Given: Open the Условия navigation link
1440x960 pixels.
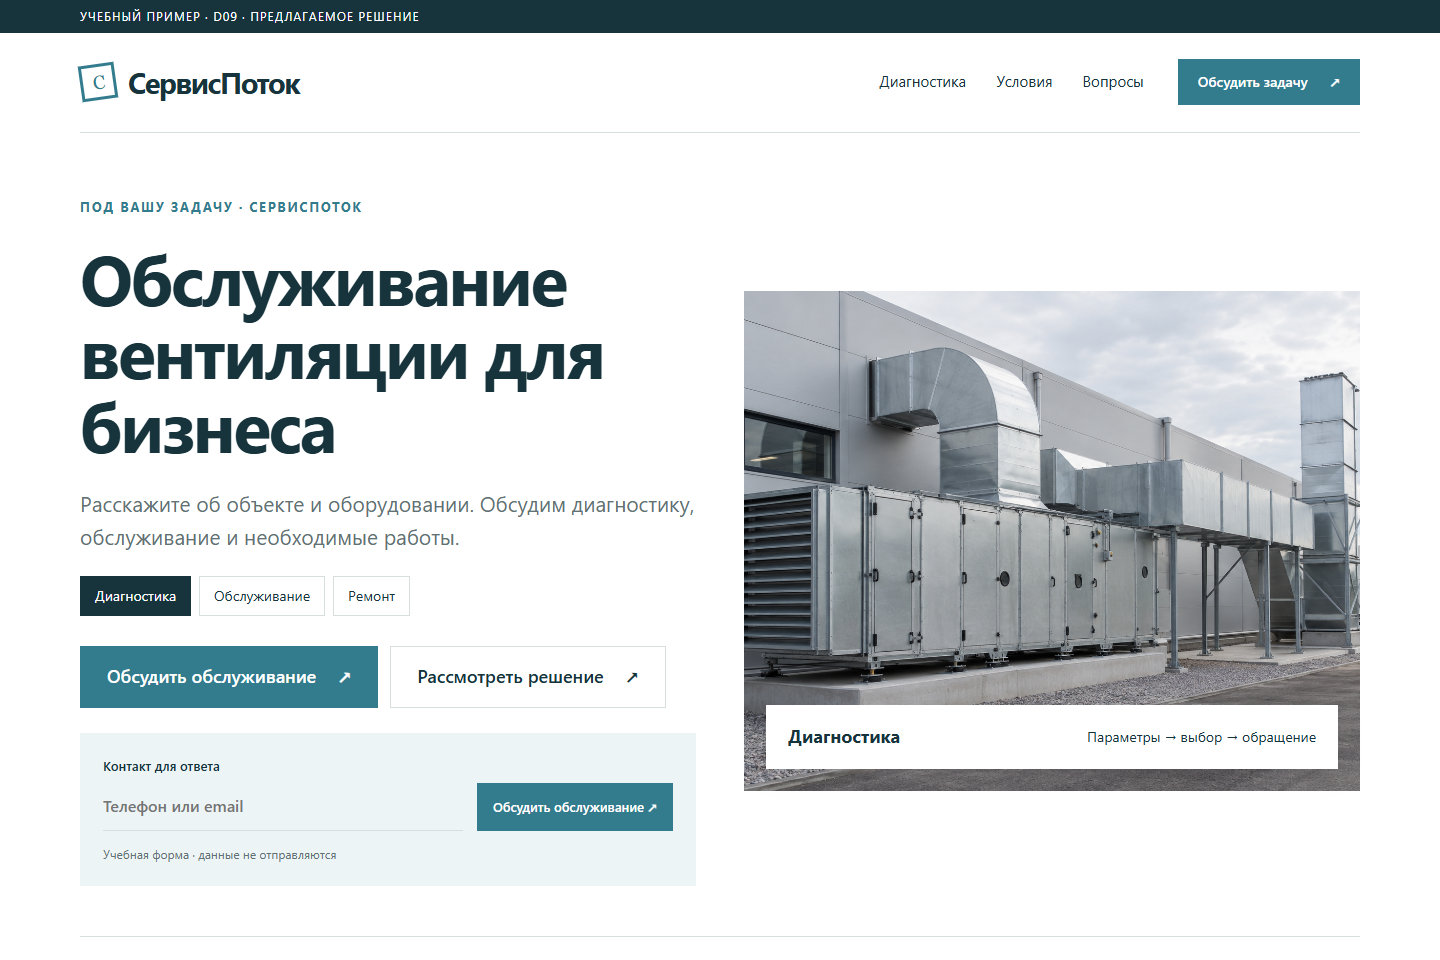Looking at the screenshot, I should (1024, 82).
